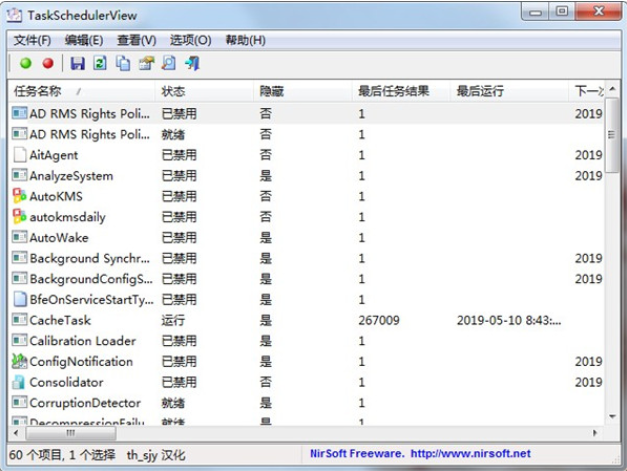Click the save floppy disk icon

point(77,63)
